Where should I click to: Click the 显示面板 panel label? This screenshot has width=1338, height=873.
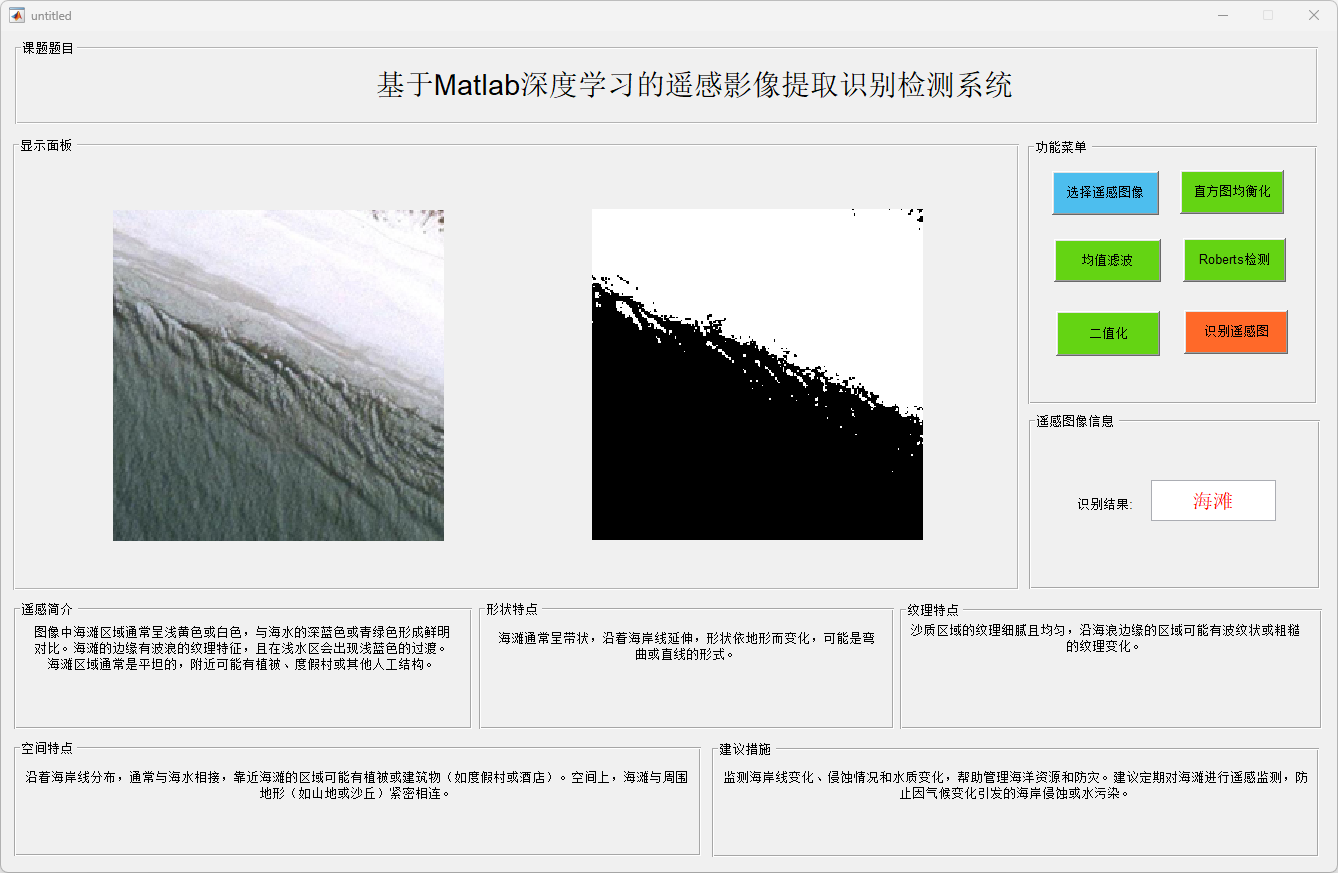47,145
